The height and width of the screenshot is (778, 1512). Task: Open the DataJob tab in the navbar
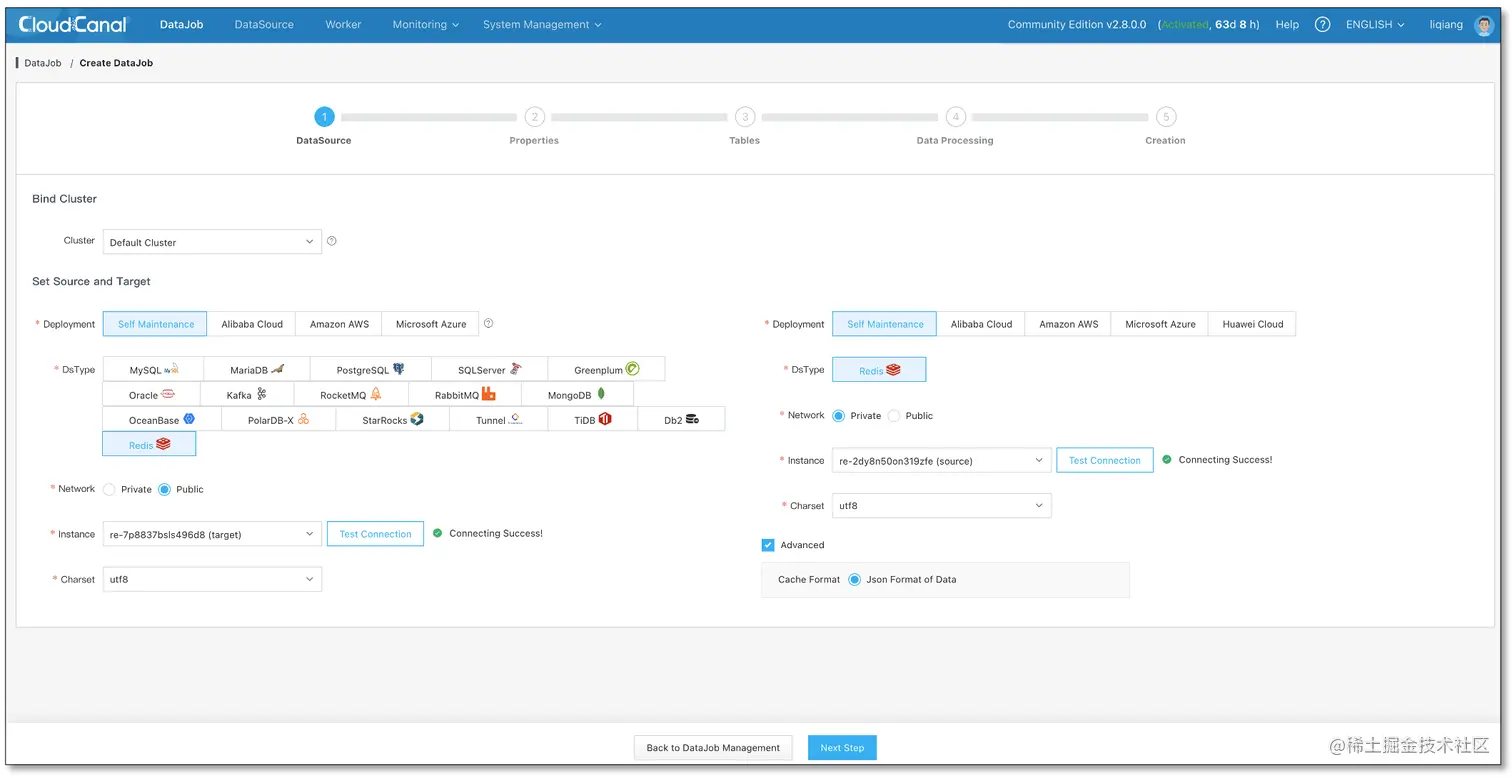point(181,24)
